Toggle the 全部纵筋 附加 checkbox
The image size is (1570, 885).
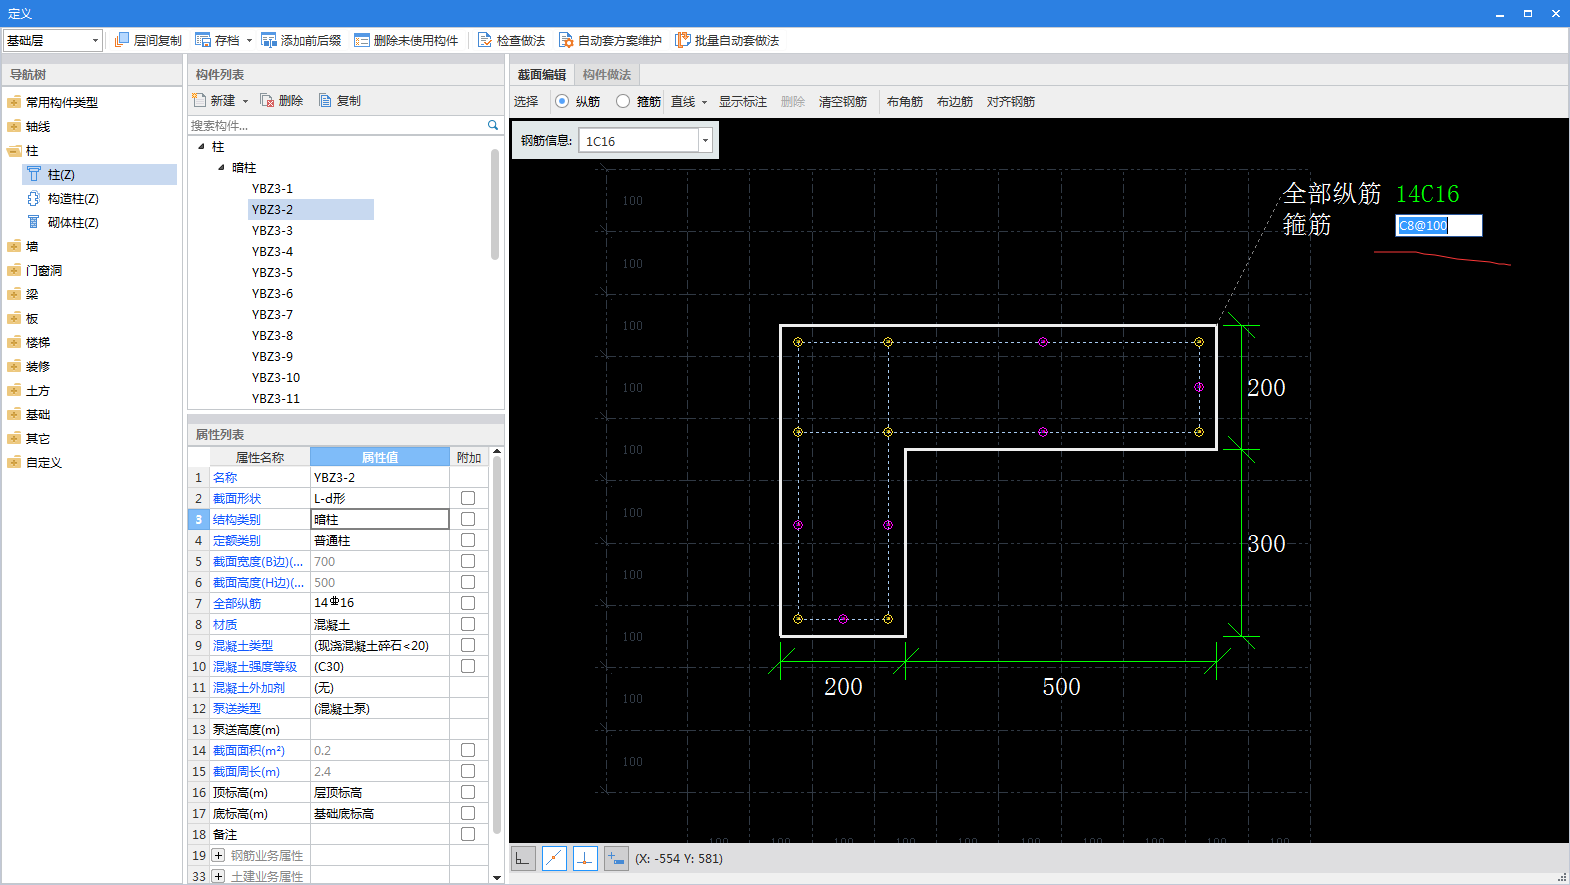coord(468,603)
